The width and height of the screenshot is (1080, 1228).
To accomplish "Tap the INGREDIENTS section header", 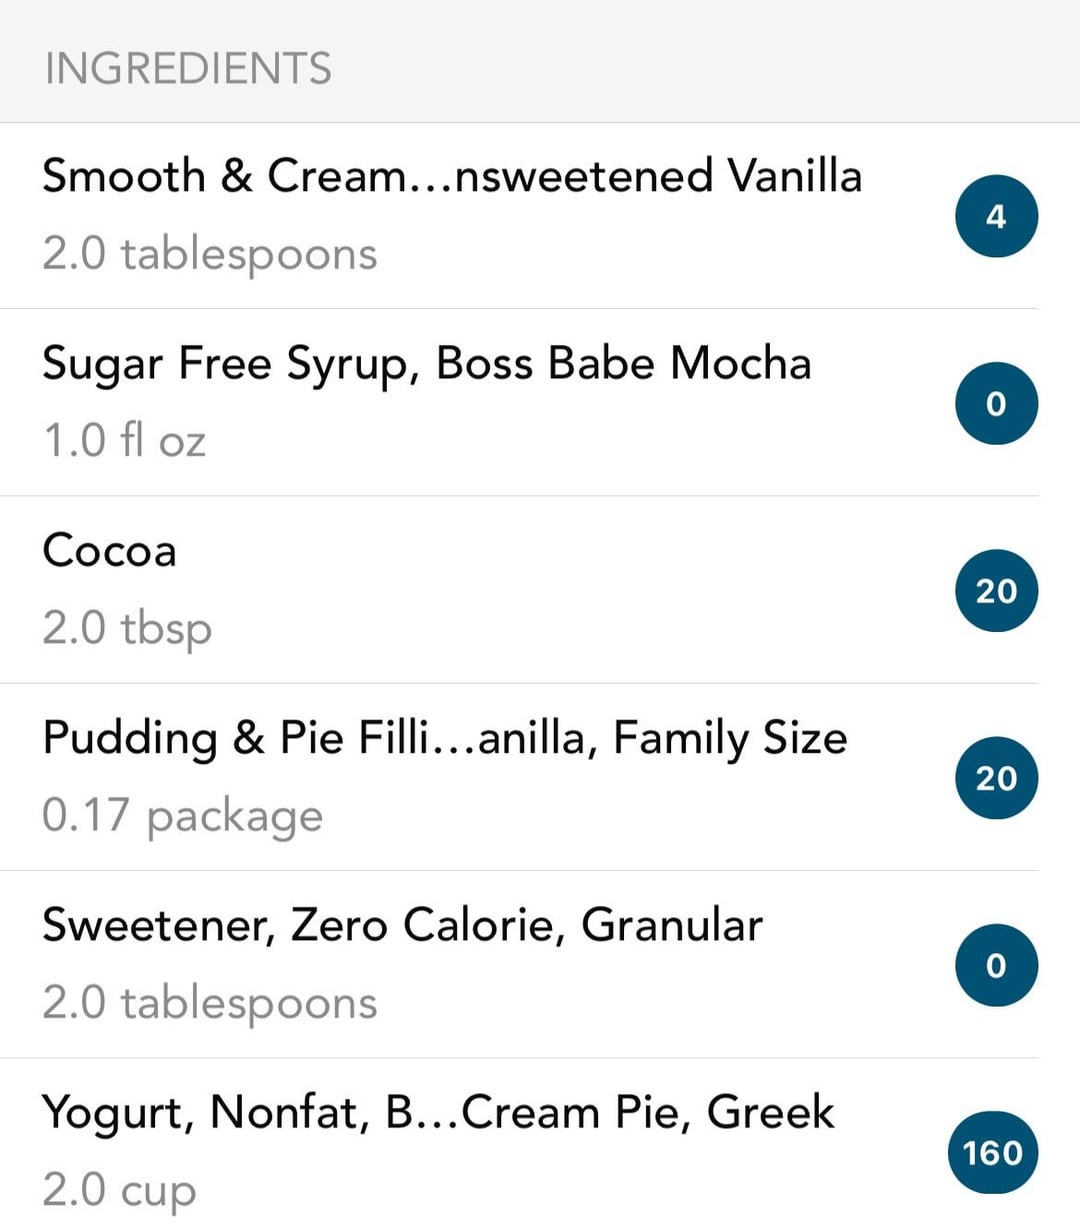I will 188,69.
